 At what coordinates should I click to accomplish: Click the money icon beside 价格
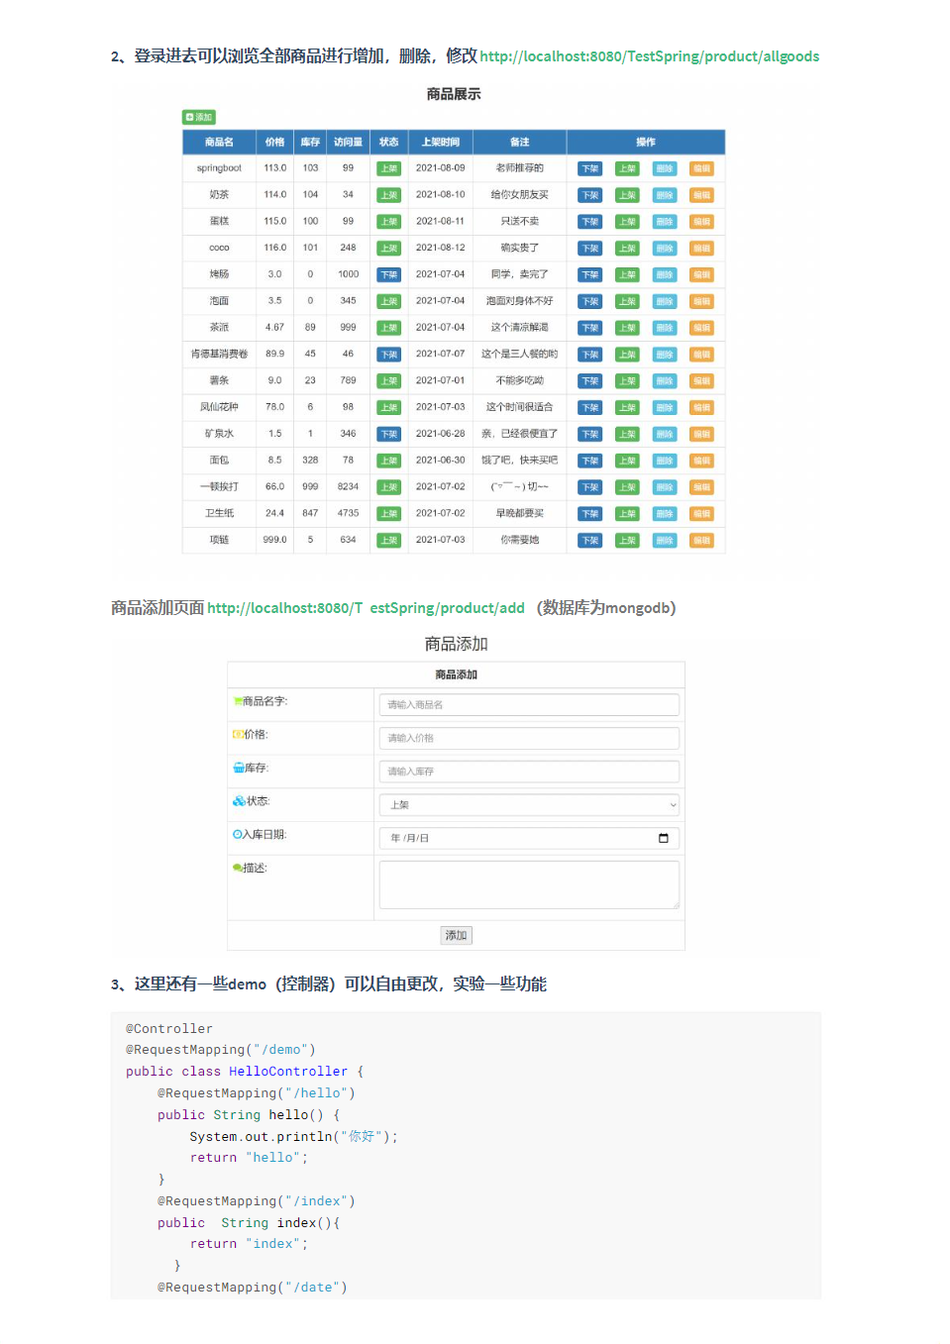pyautogui.click(x=237, y=734)
